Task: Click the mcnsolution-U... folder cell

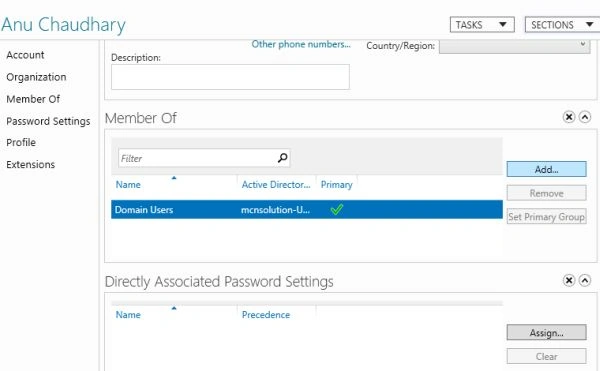Action: [x=276, y=210]
